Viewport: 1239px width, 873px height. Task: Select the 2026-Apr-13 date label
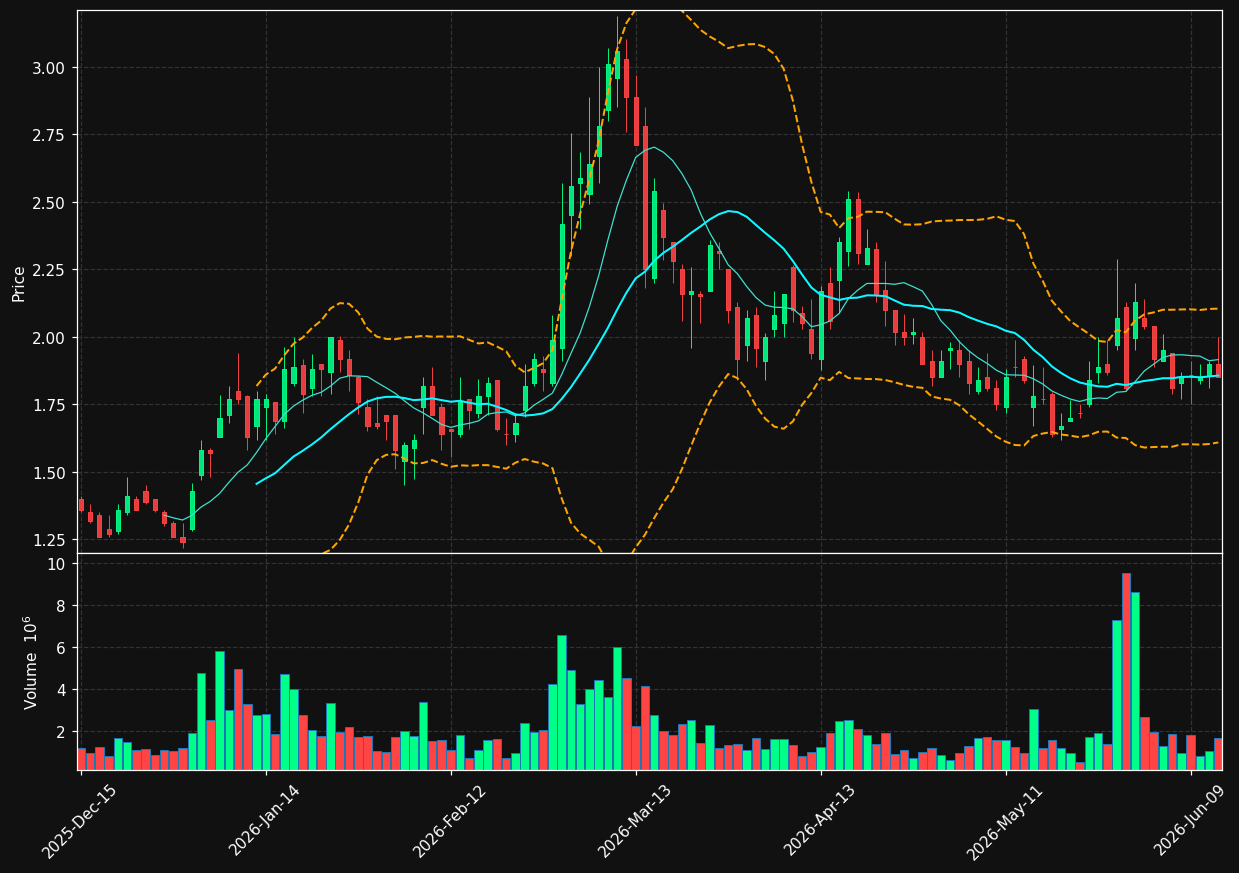(x=819, y=822)
